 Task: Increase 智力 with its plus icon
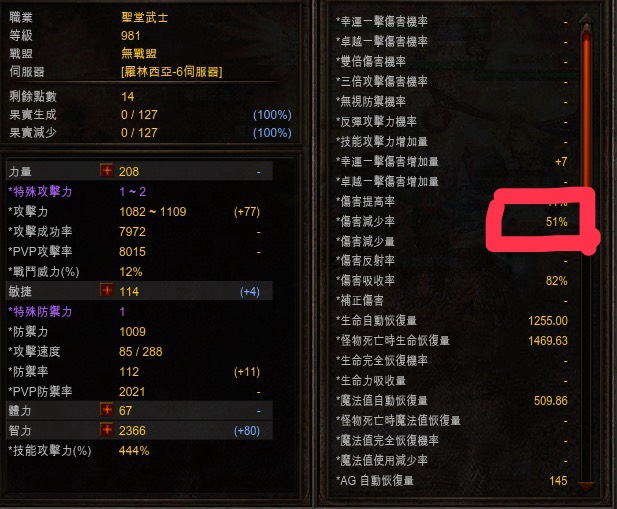pyautogui.click(x=106, y=430)
